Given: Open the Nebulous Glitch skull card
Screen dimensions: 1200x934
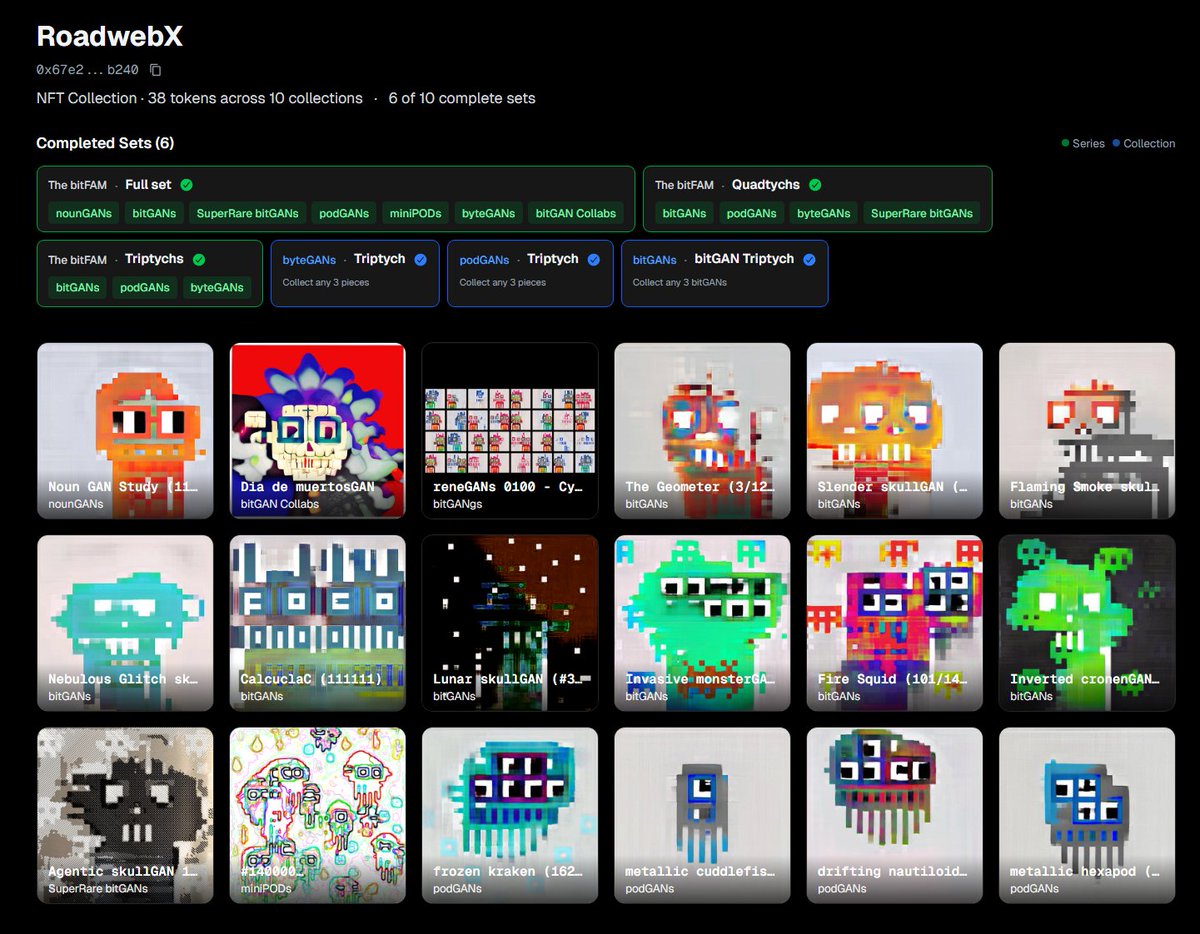Looking at the screenshot, I should pos(125,623).
